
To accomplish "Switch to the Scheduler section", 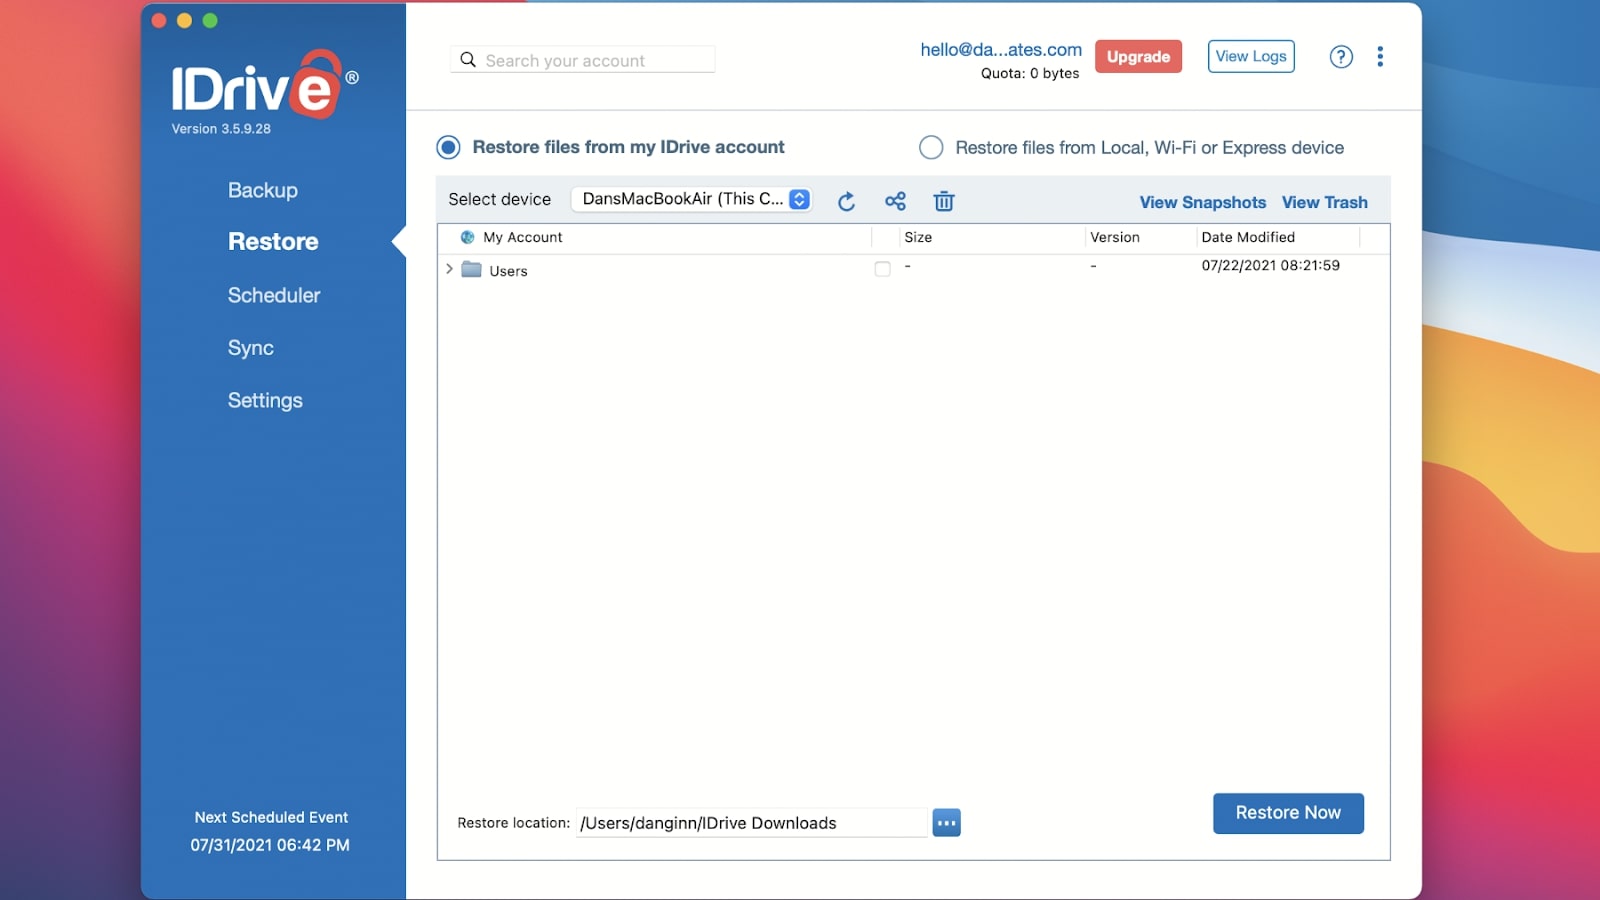I will (x=273, y=295).
